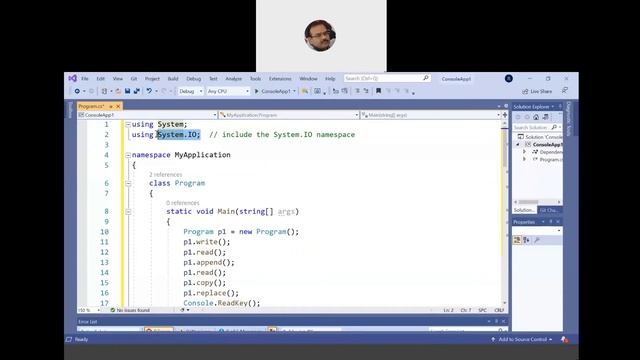Screen dimensions: 640x360
Task: Open the Test menu
Action: [x=213, y=78]
